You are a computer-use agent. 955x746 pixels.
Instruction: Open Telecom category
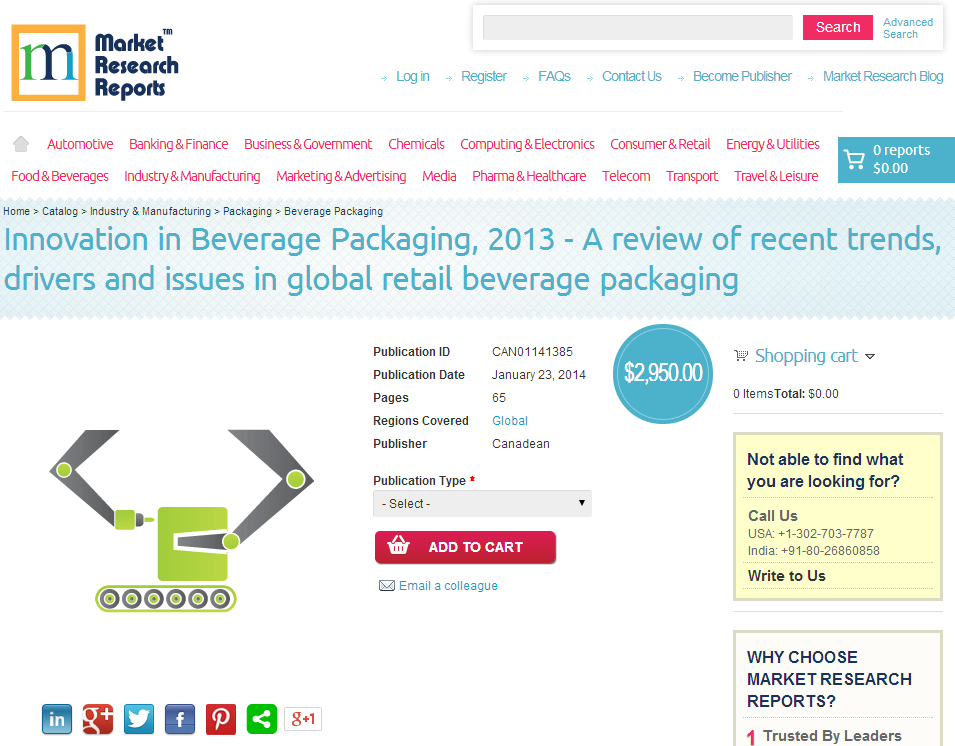(626, 177)
